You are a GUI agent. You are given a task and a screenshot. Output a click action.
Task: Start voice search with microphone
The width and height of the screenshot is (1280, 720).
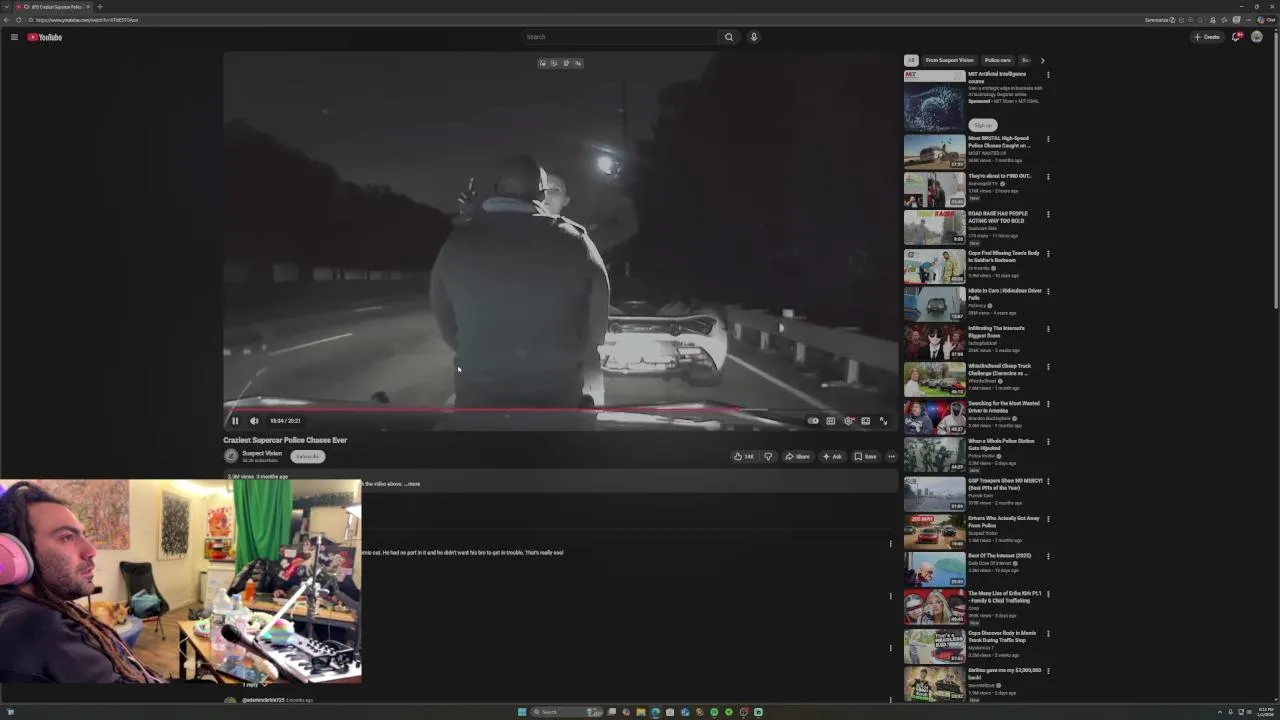(x=754, y=37)
